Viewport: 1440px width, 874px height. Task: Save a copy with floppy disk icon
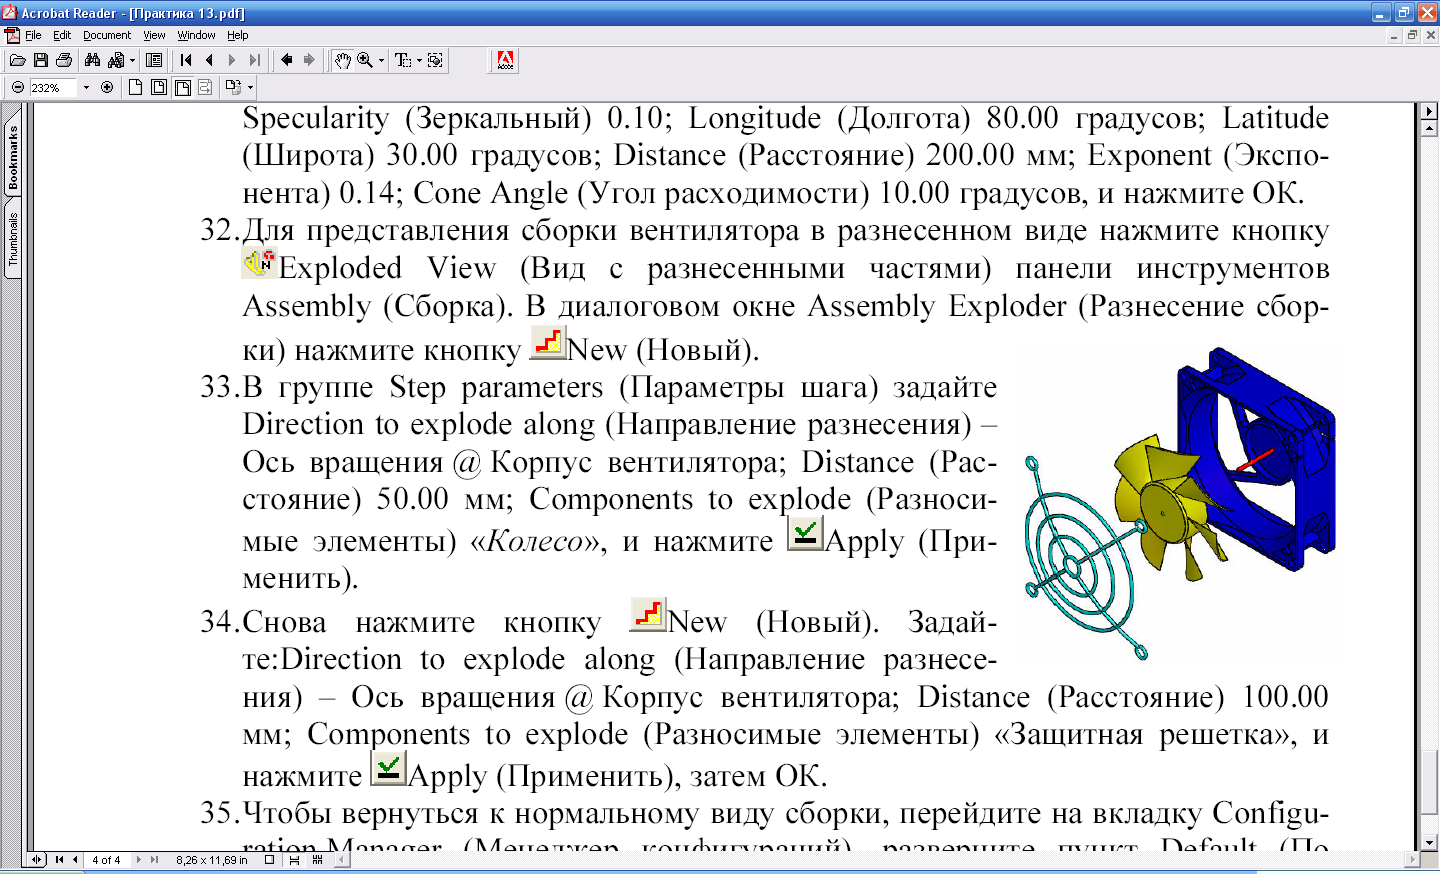[x=41, y=61]
